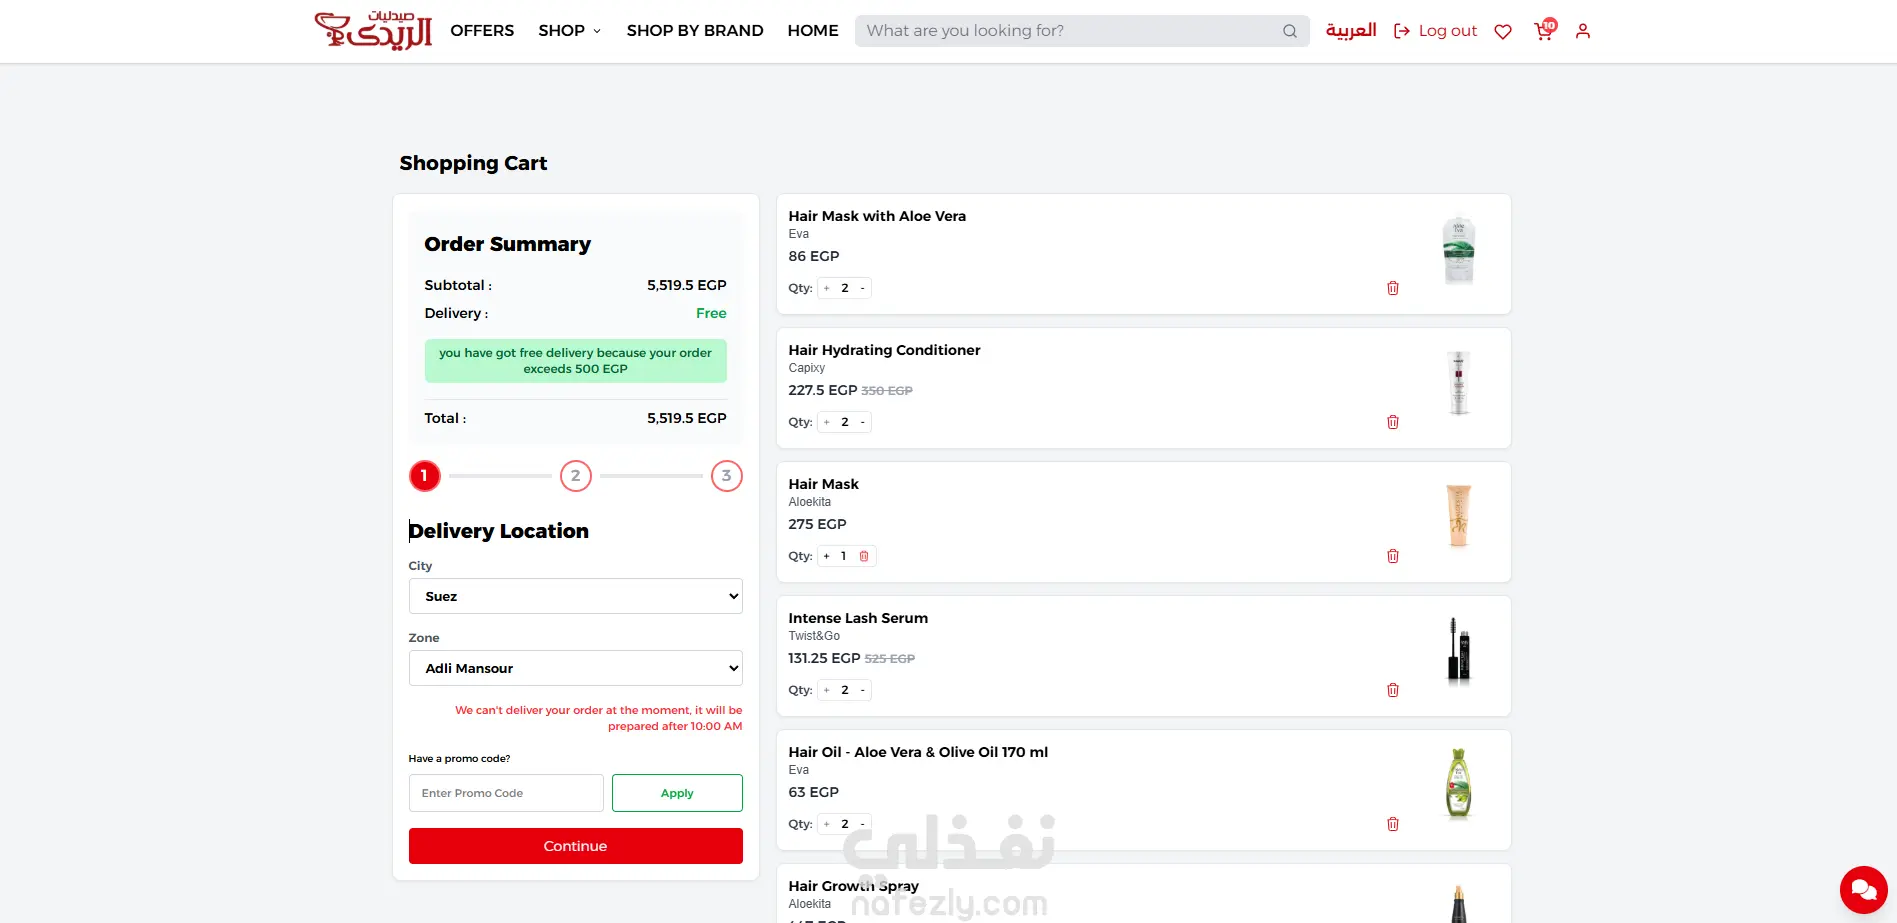Decrease quantity of Hair Hydrating Conditioner
Image resolution: width=1897 pixels, height=923 pixels.
click(x=863, y=422)
